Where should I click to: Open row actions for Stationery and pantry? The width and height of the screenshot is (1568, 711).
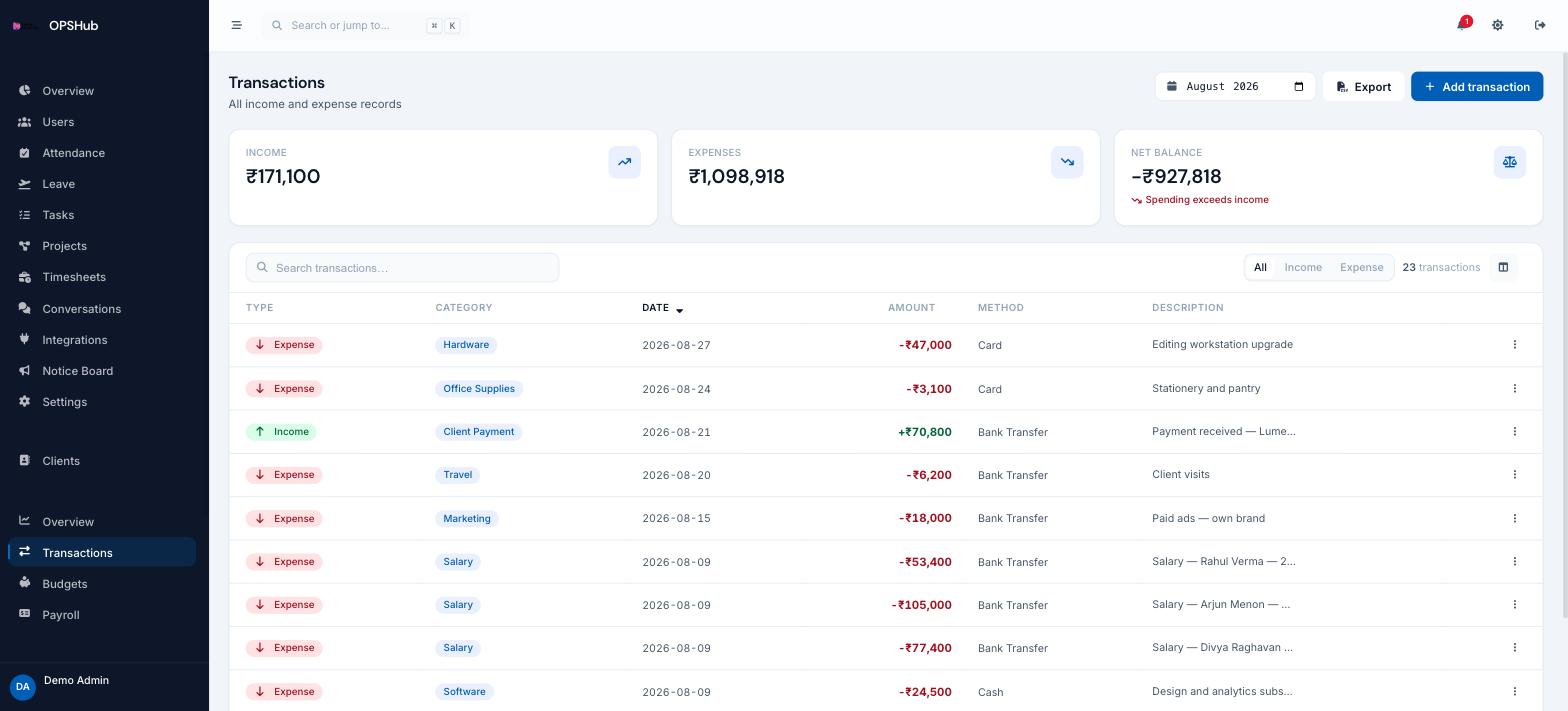click(1514, 388)
